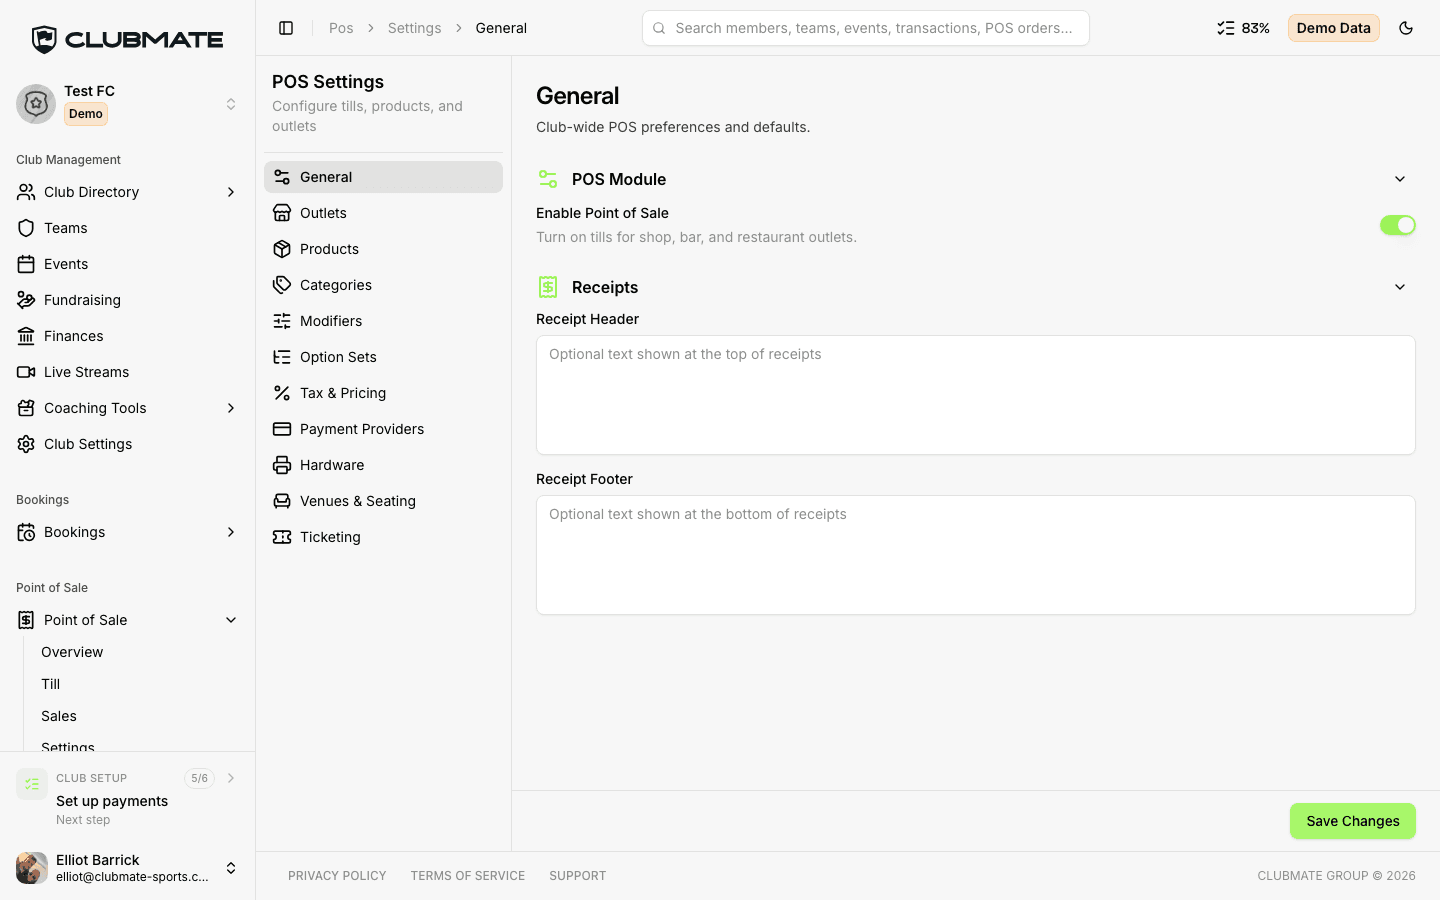Click the Ticketing ticket icon
Viewport: 1440px width, 900px height.
tap(282, 537)
